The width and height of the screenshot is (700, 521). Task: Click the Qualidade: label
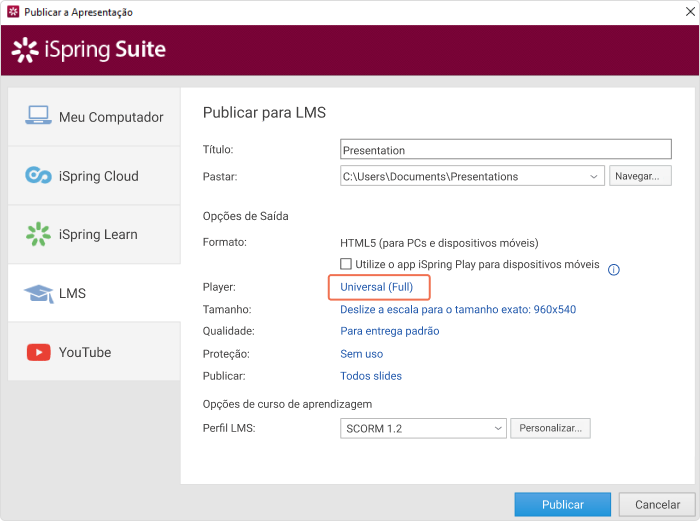point(229,331)
